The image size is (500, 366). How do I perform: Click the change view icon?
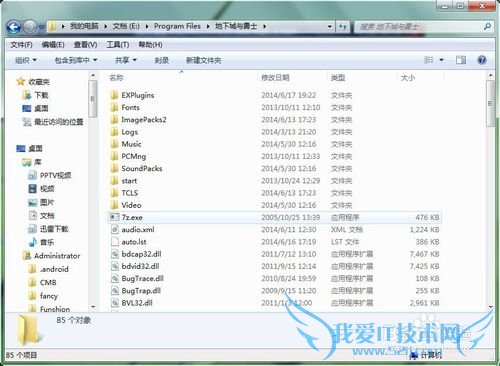click(429, 60)
